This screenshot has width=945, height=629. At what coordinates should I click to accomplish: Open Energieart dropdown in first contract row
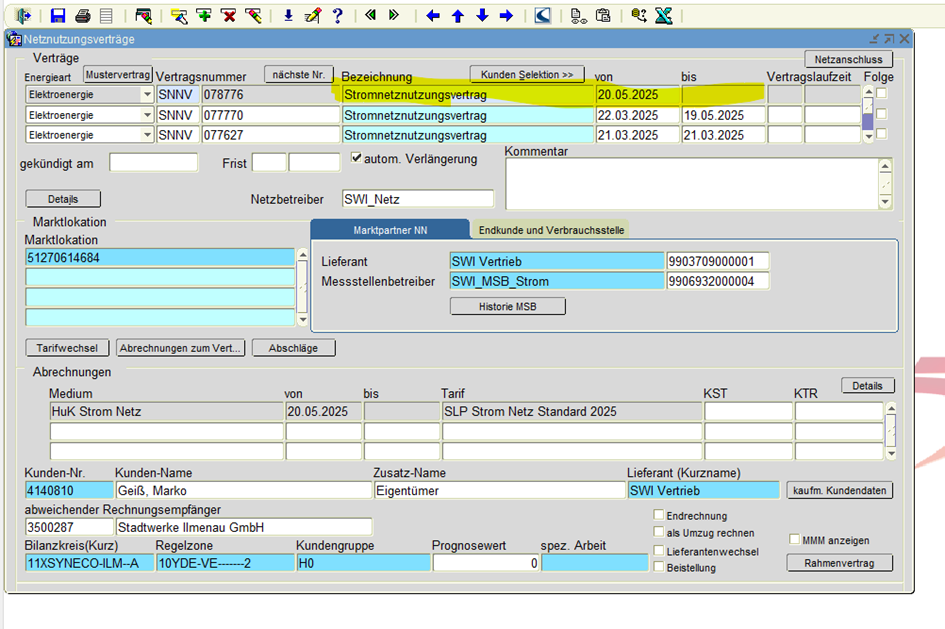(146, 94)
